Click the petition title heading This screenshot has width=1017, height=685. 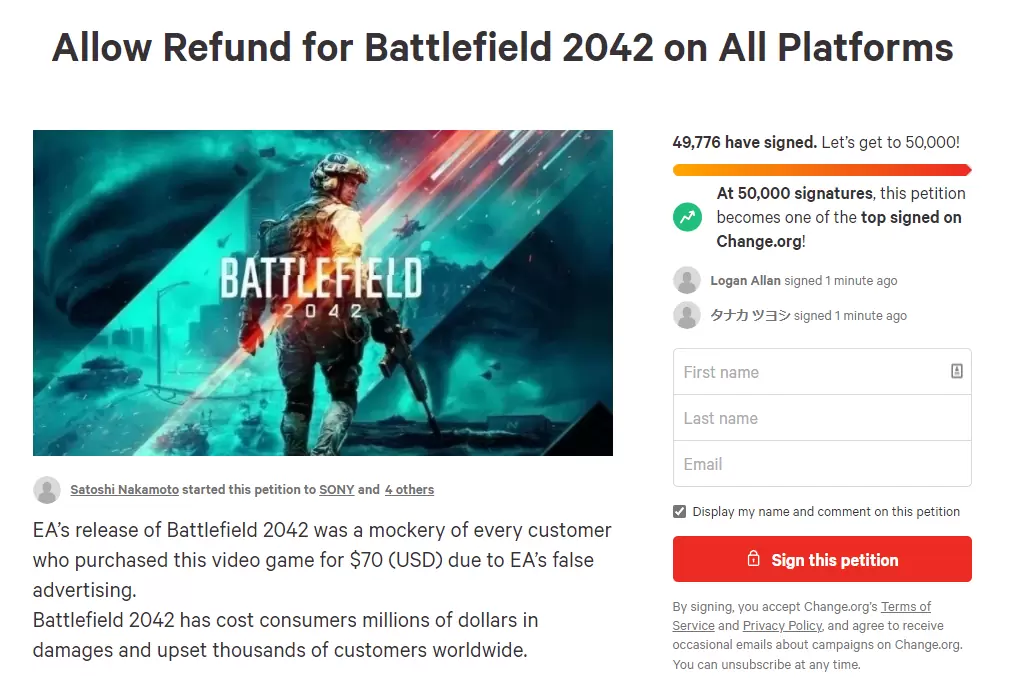point(502,48)
